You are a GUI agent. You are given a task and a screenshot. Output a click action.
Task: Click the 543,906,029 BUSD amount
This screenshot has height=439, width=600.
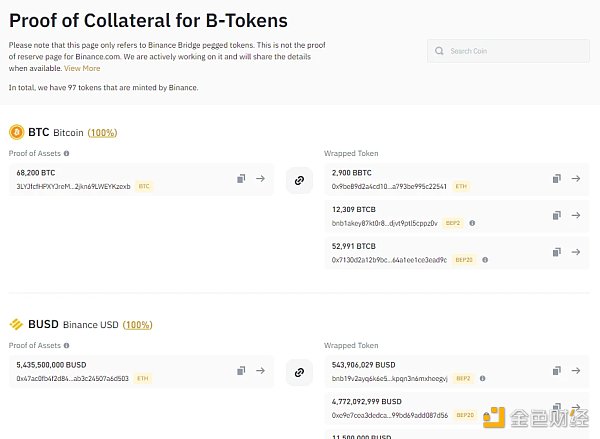[x=364, y=365]
